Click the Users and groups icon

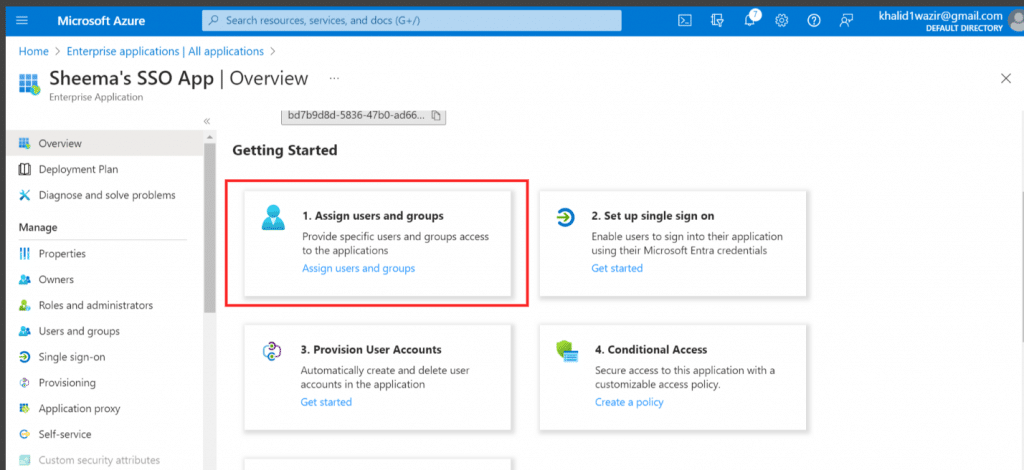(x=25, y=331)
